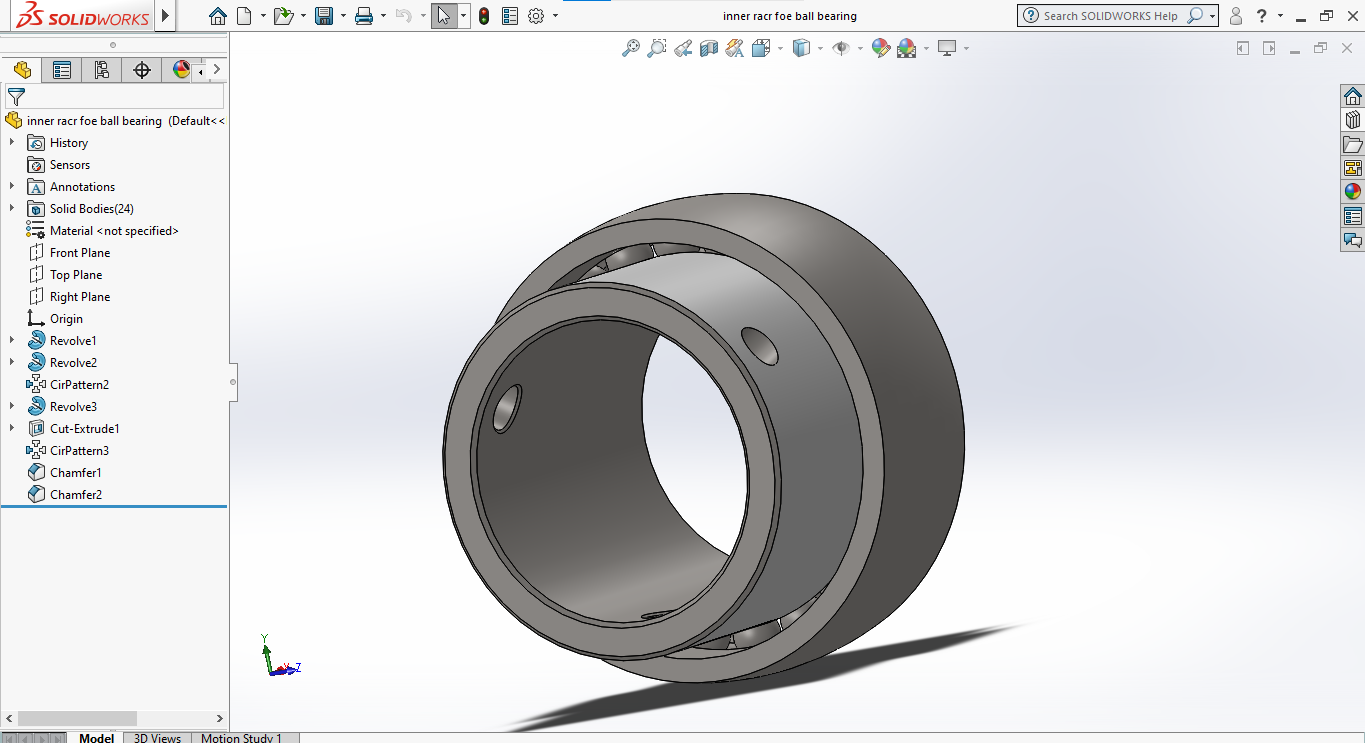Expand the Solid Bodies(24) folder
Screen dimensions: 1365x743
[x=12, y=209]
